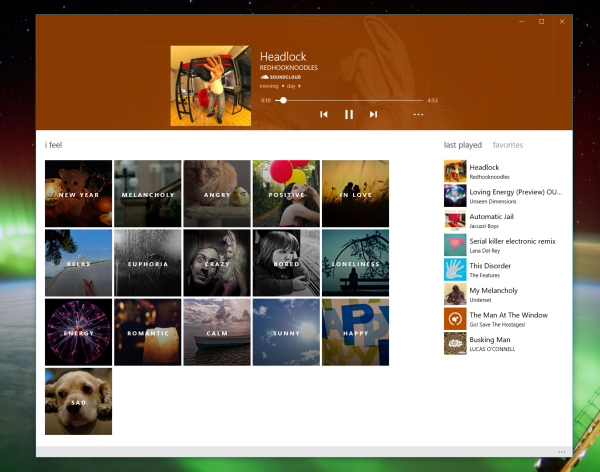Click the Headlock album art in player
The image size is (600, 472).
tap(210, 85)
